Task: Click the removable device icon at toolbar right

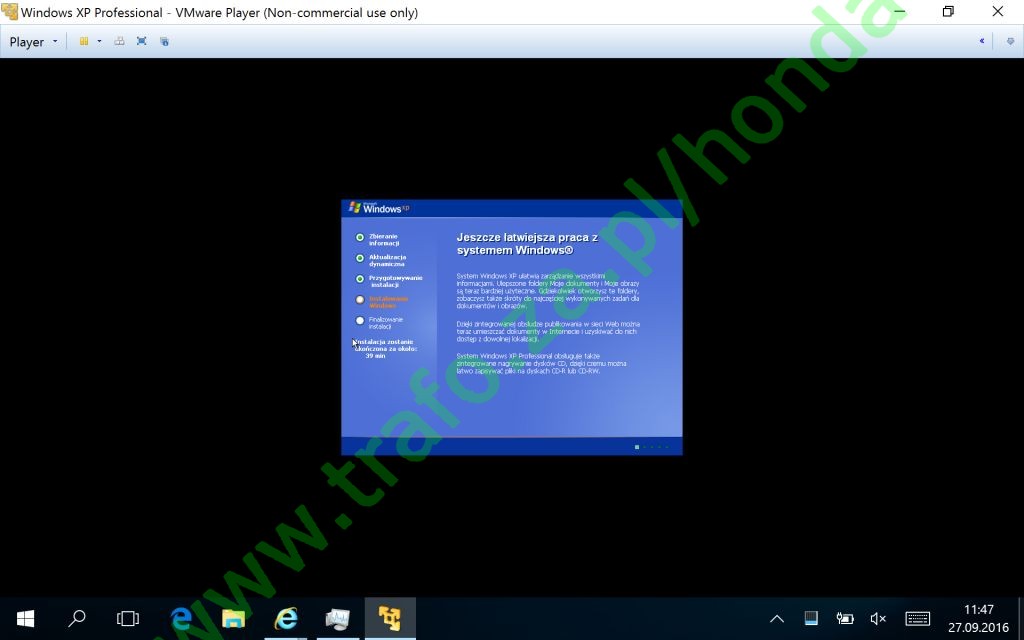Action: coord(1010,41)
